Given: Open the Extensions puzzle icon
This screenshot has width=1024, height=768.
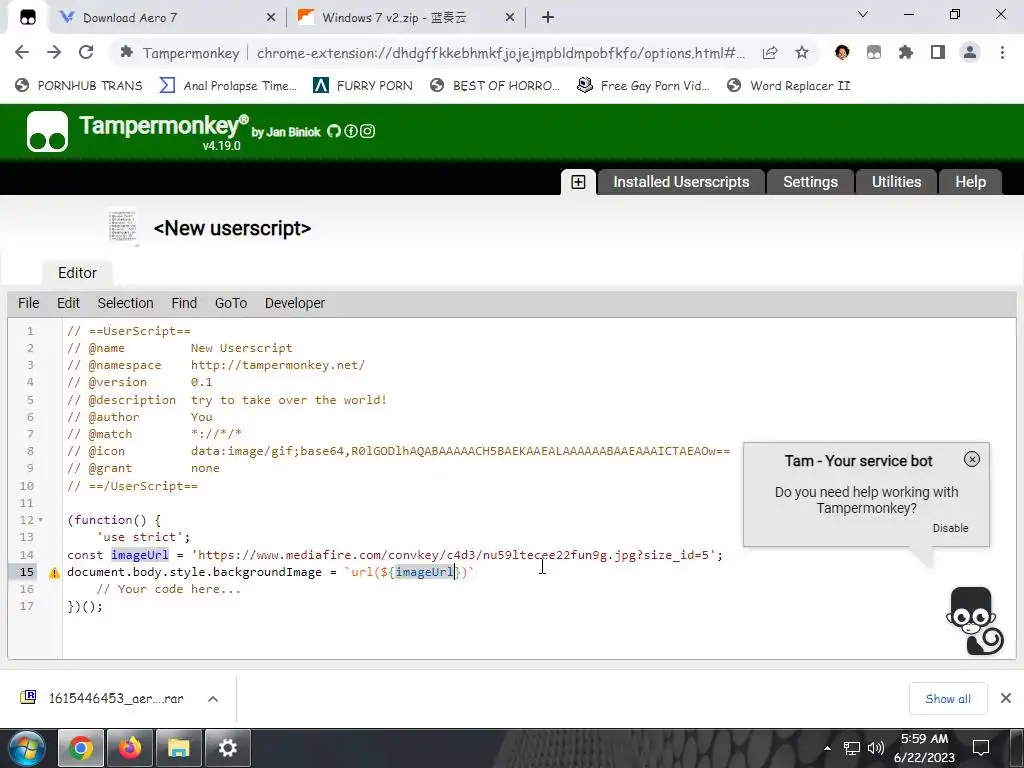Looking at the screenshot, I should [x=906, y=52].
